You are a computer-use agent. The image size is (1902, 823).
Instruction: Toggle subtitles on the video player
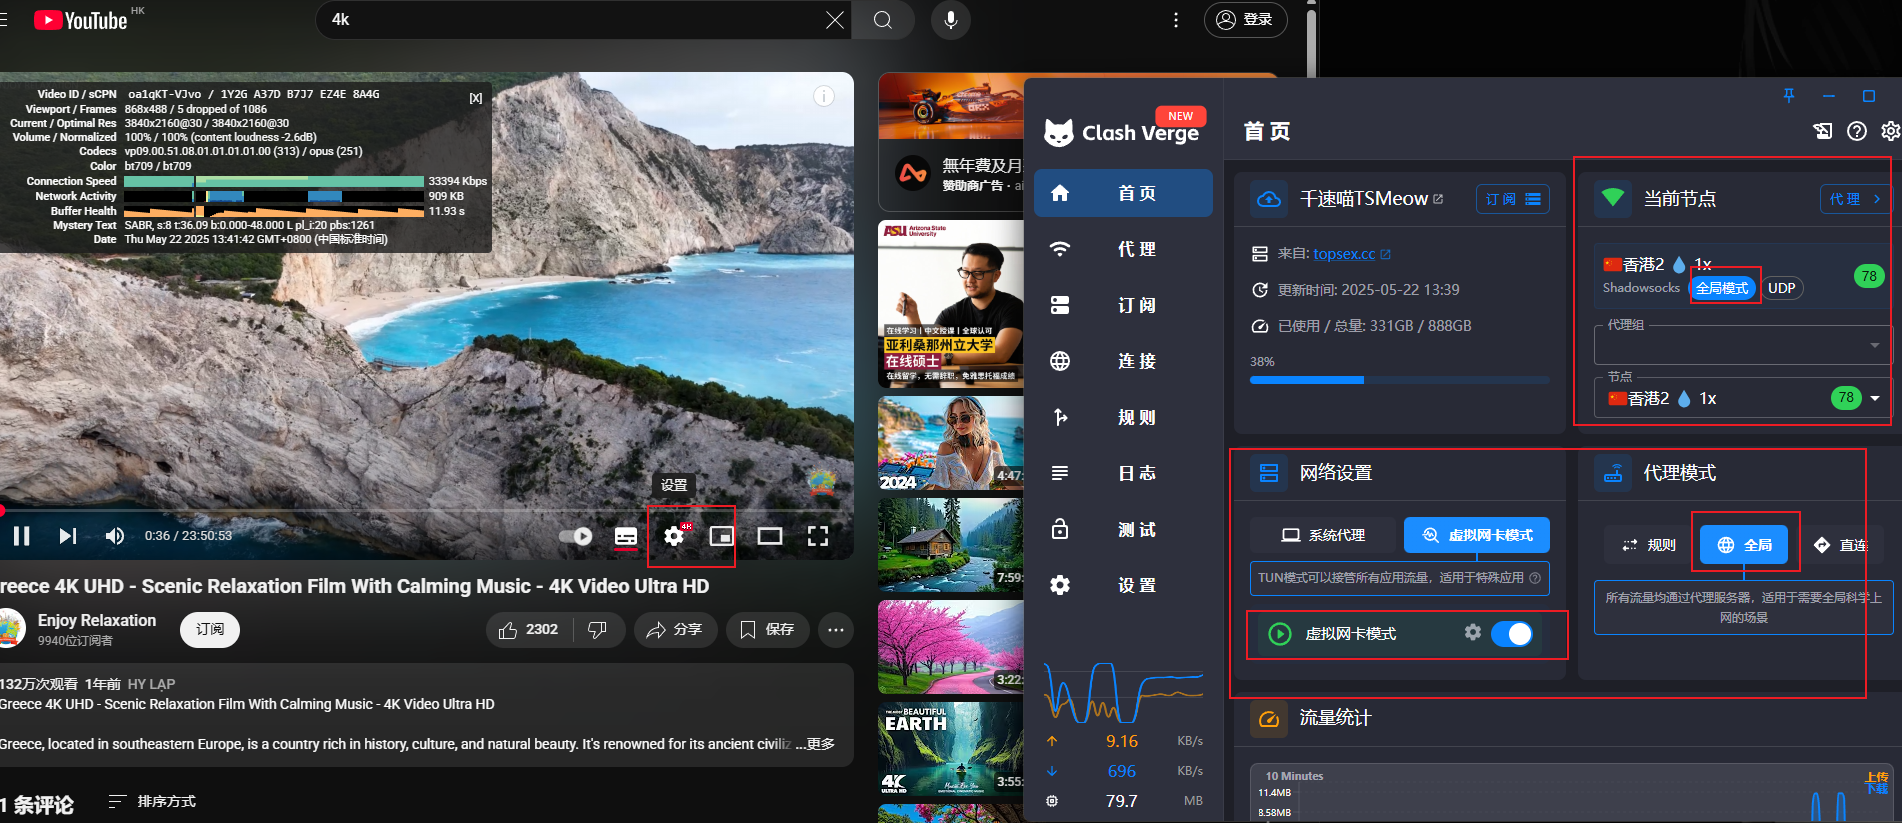[626, 536]
